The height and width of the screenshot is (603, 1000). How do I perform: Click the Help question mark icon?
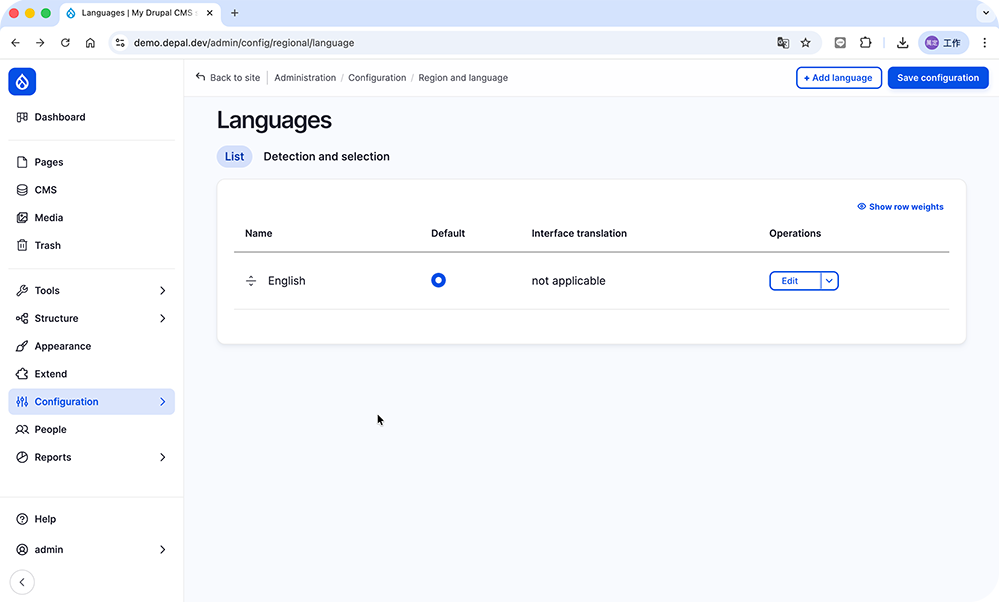[x=22, y=520]
